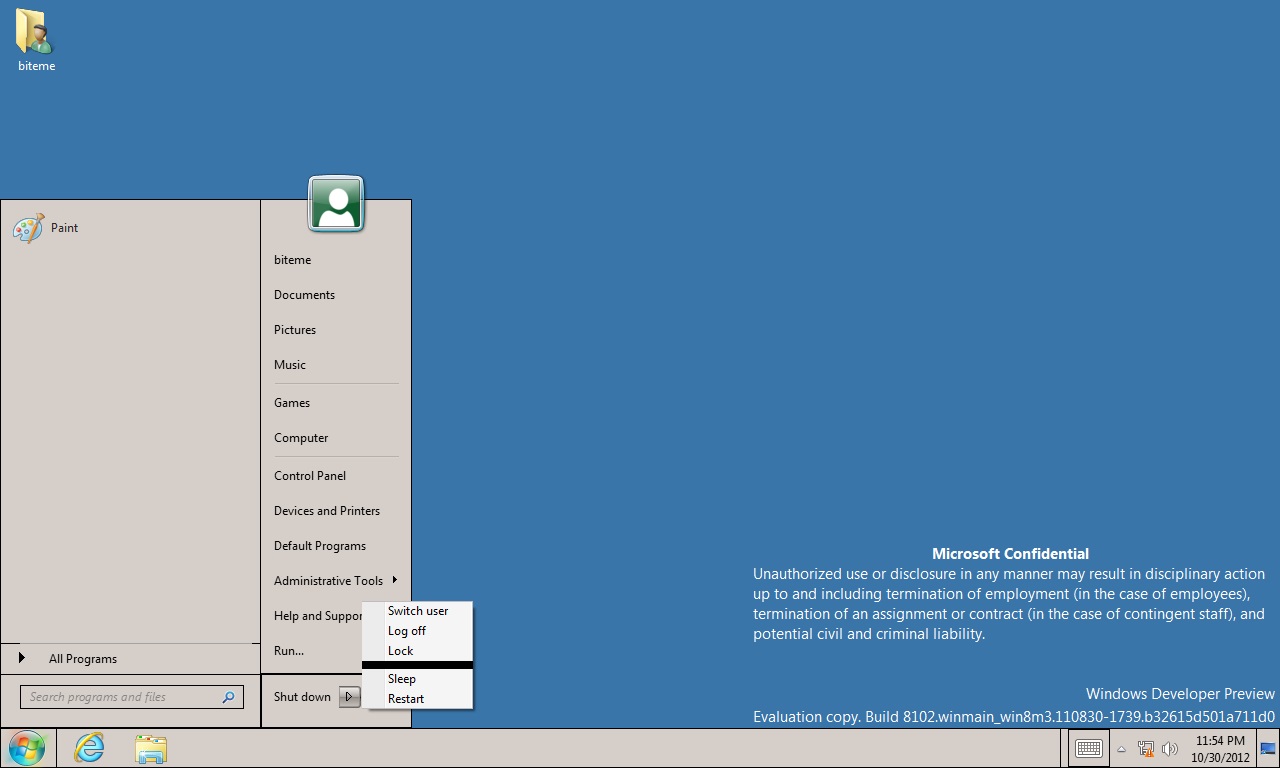The width and height of the screenshot is (1280, 768).
Task: Open Computer from the Start menu
Action: coord(301,438)
